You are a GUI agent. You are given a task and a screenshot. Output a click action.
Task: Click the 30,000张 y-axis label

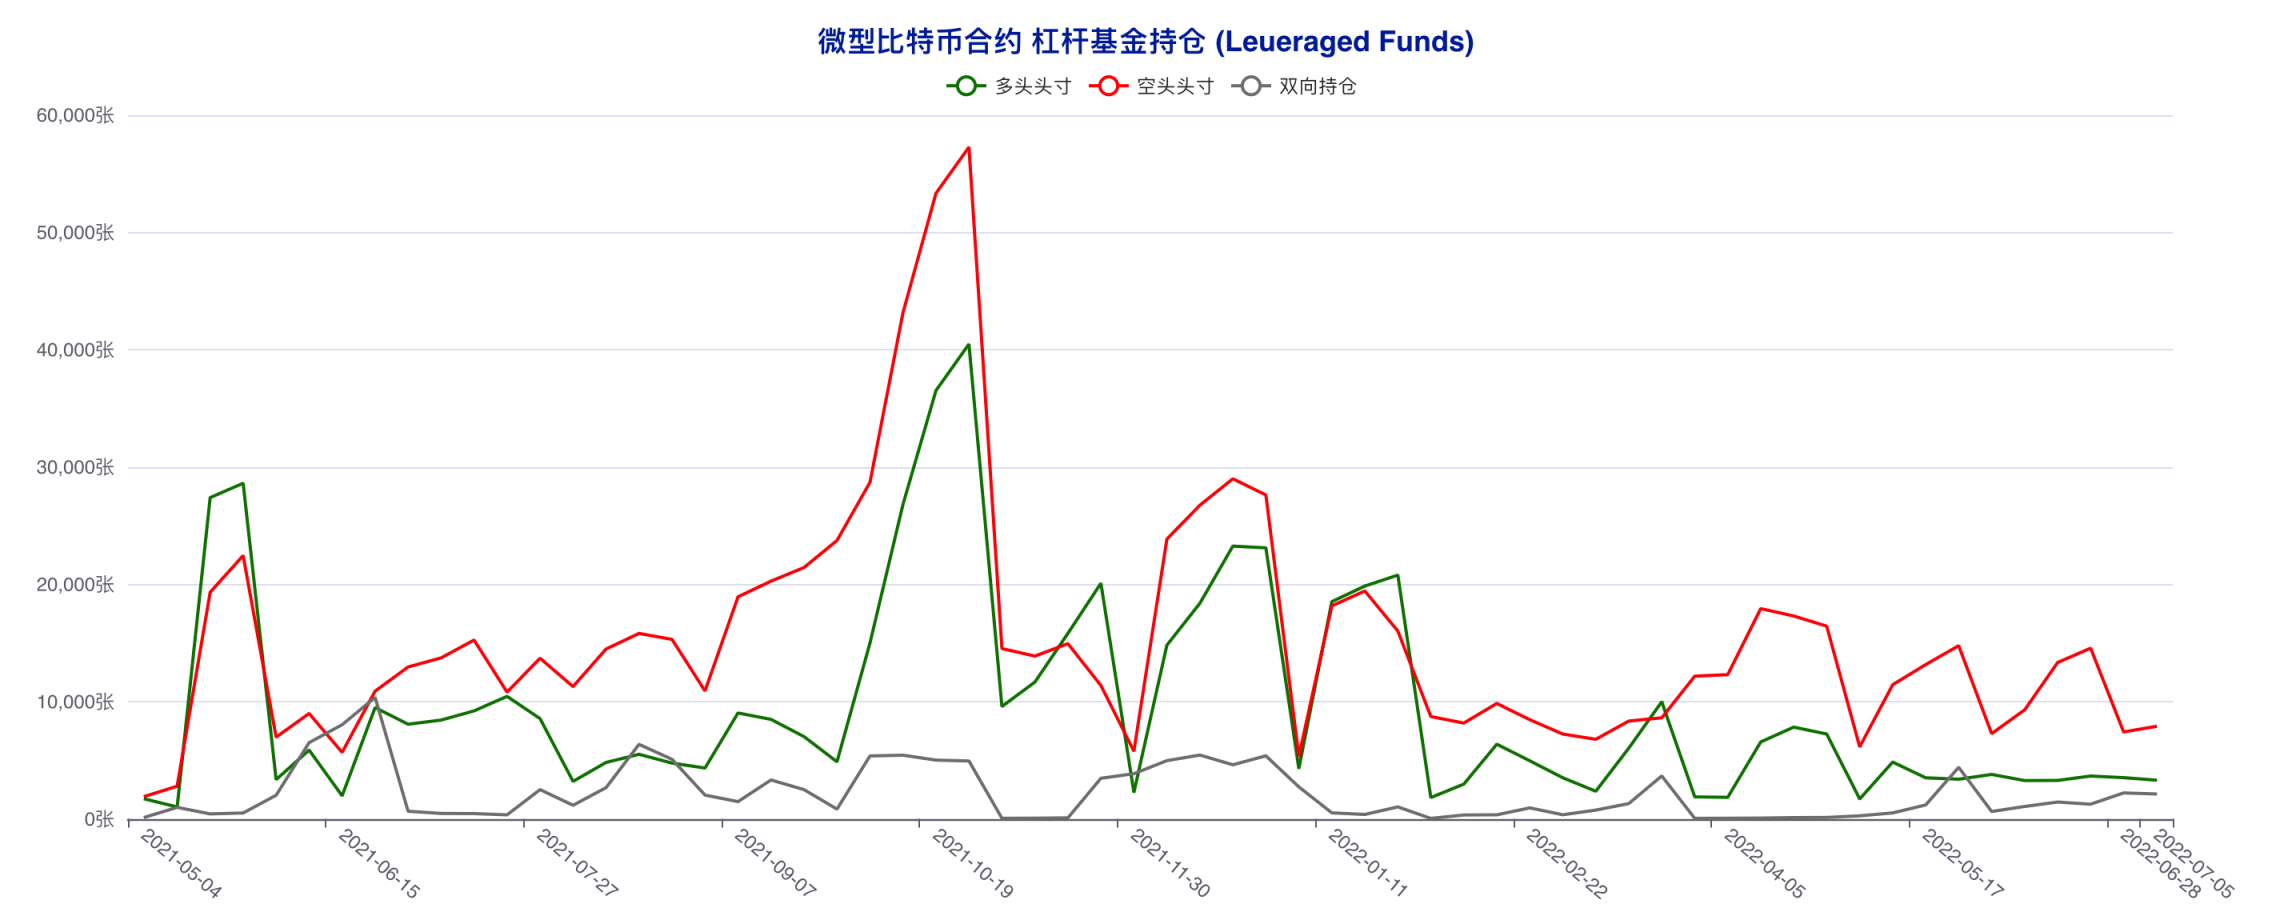point(75,468)
